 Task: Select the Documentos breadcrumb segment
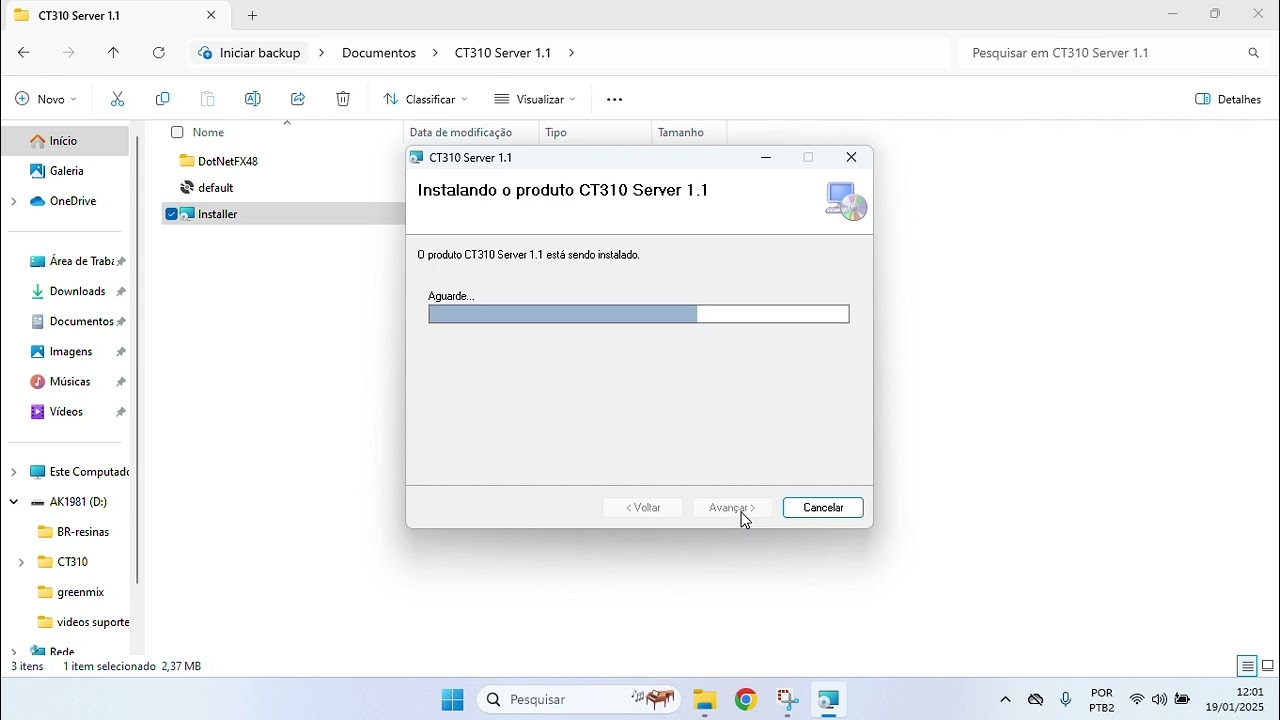pyautogui.click(x=379, y=53)
